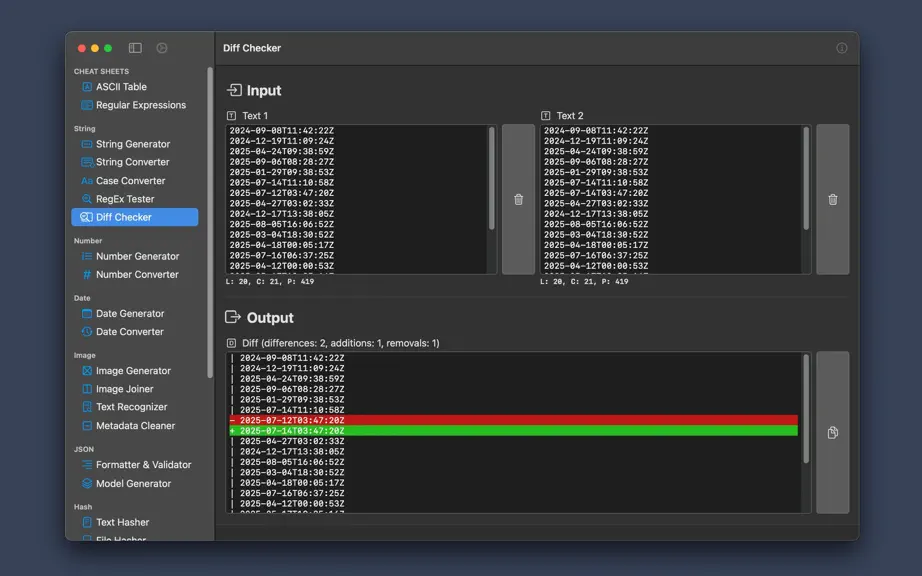Click the Text 2 editor scrollbar
The width and height of the screenshot is (922, 576).
click(x=806, y=179)
